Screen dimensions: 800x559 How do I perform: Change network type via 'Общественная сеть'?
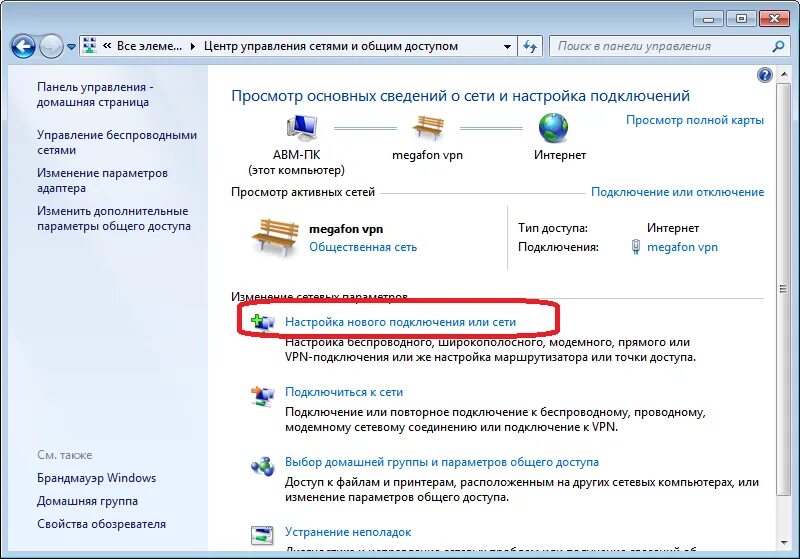(x=363, y=247)
